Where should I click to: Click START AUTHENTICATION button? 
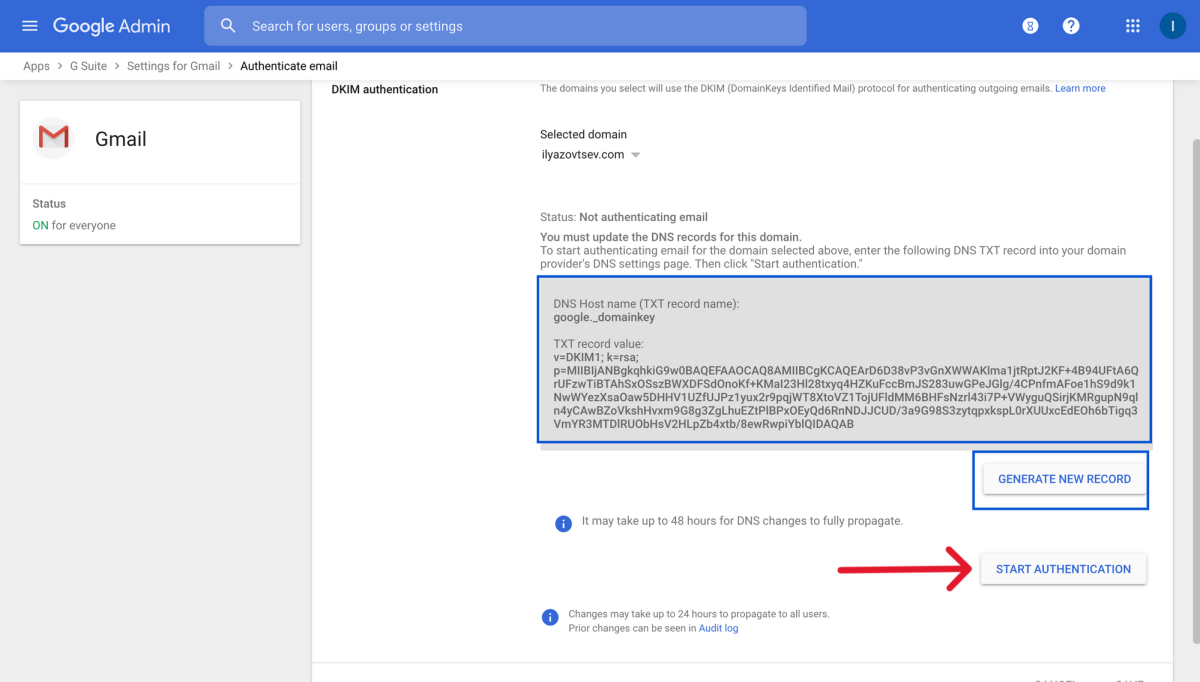[x=1063, y=569]
